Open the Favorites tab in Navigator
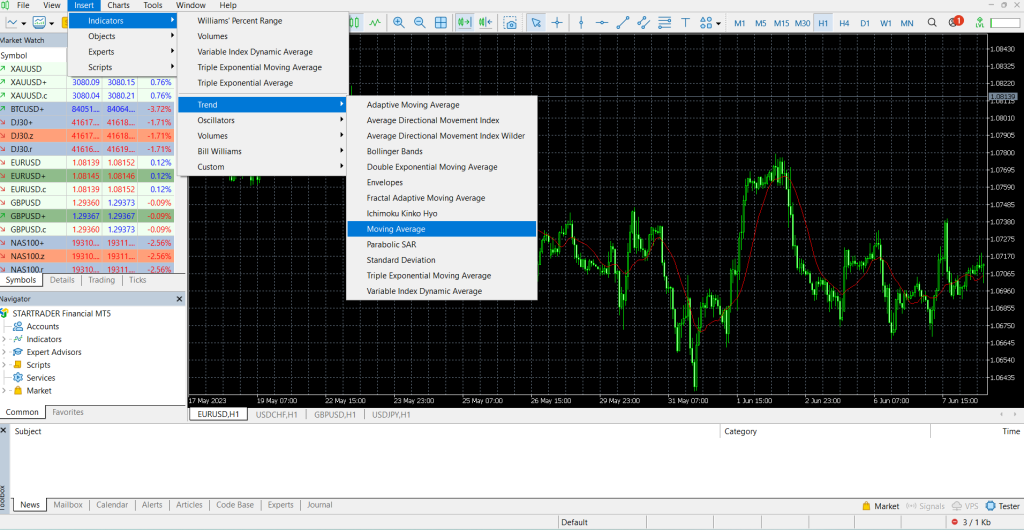 tap(68, 413)
